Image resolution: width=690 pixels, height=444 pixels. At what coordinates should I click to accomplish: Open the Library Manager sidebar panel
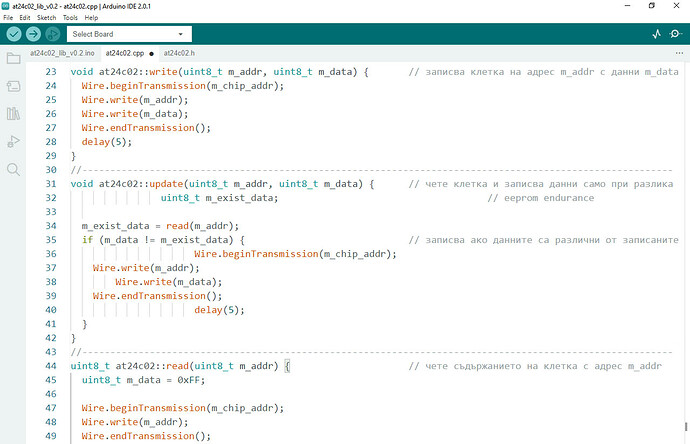pyautogui.click(x=13, y=114)
